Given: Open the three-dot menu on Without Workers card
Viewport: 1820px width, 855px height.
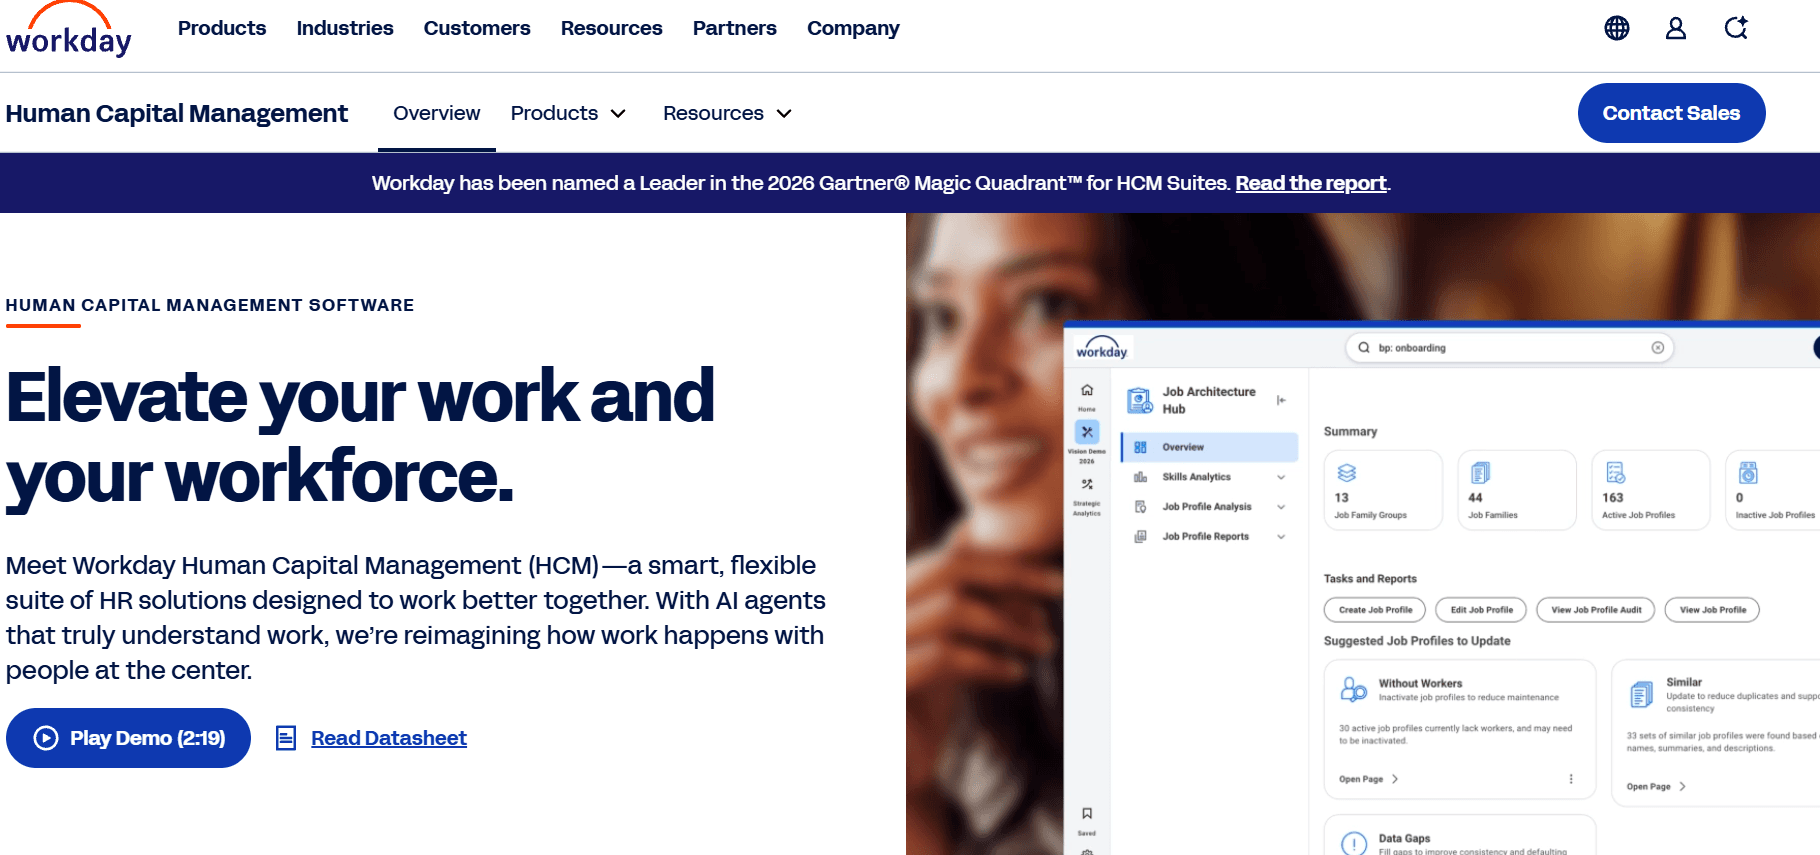Looking at the screenshot, I should pyautogui.click(x=1571, y=779).
